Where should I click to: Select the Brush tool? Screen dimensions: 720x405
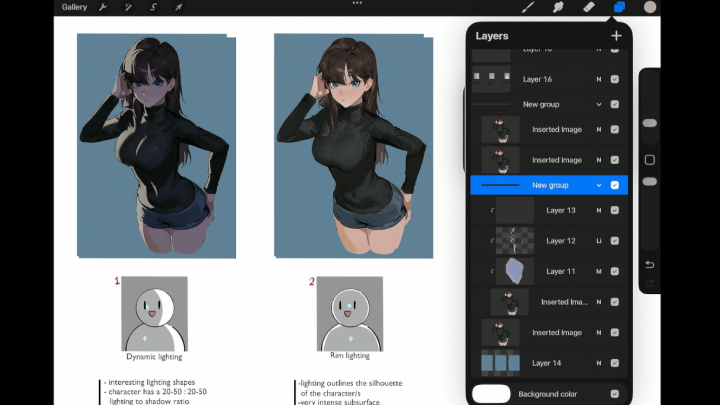coord(528,7)
